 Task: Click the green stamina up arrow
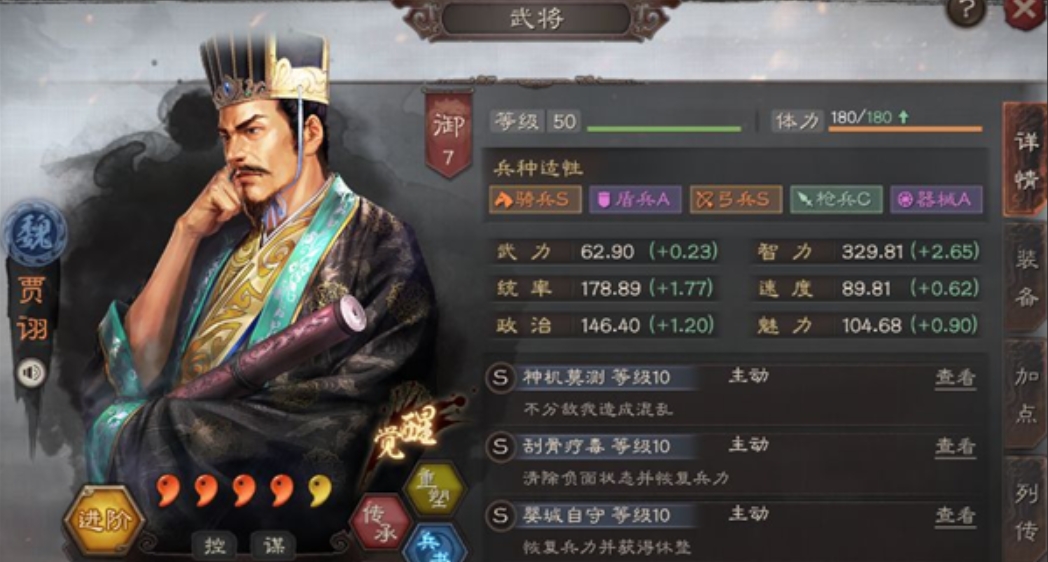coord(904,117)
